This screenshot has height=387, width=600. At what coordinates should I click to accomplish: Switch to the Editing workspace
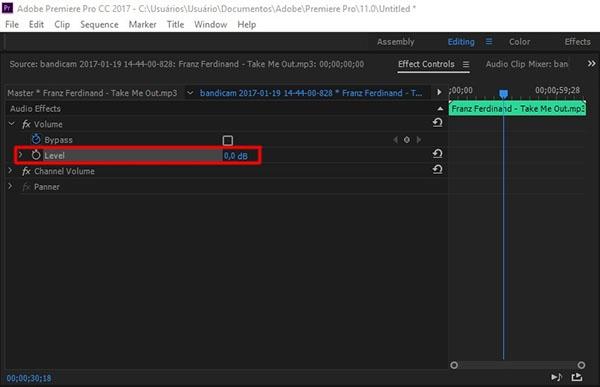461,42
